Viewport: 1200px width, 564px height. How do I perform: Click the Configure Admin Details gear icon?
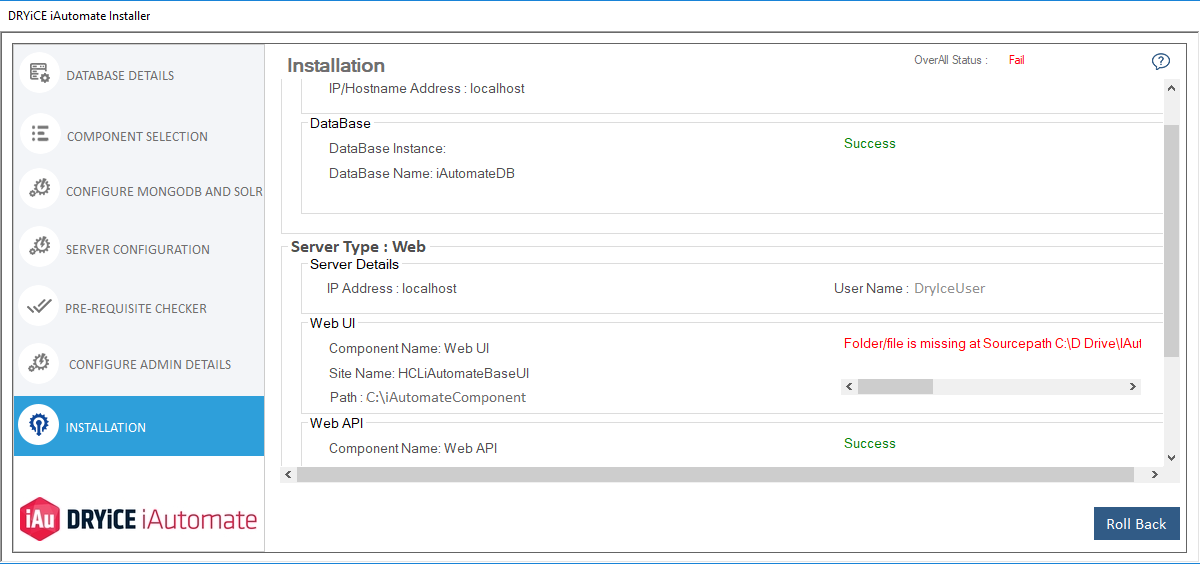(x=40, y=363)
